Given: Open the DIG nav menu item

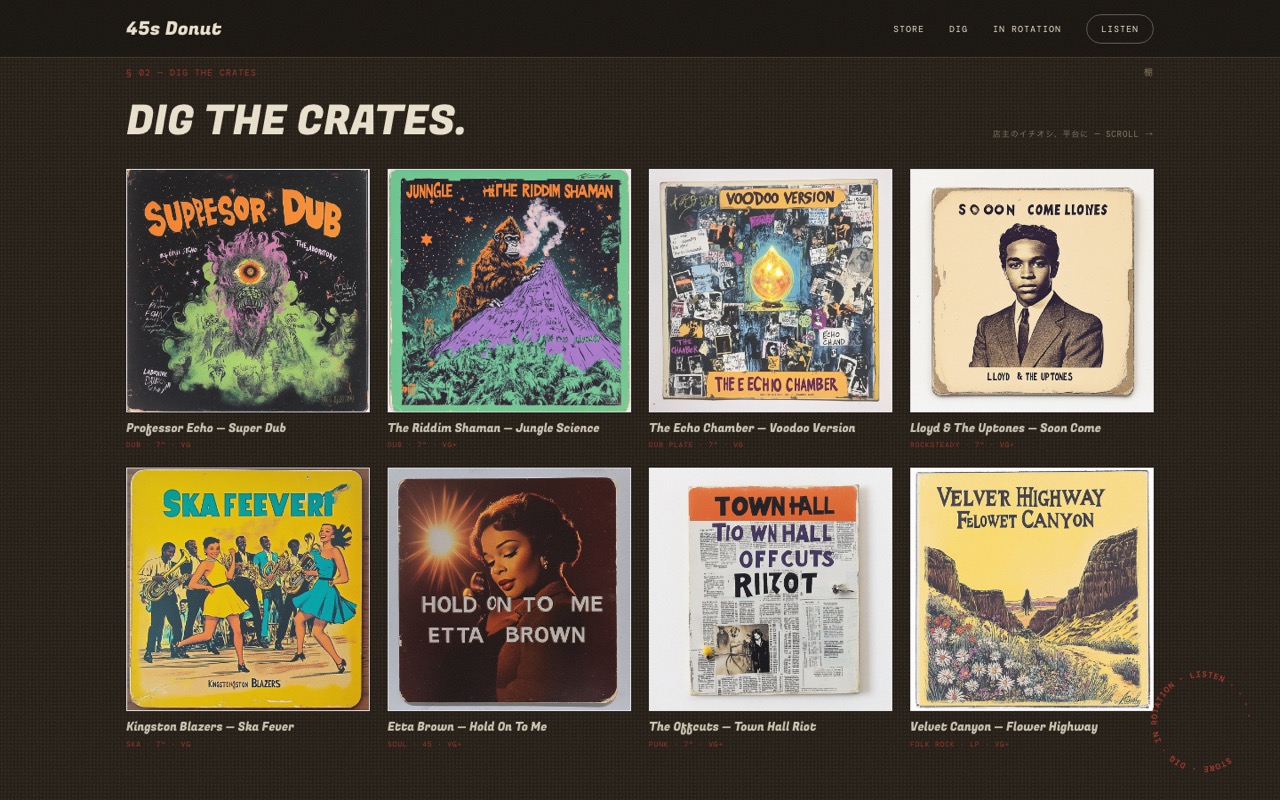Looking at the screenshot, I should tap(958, 29).
